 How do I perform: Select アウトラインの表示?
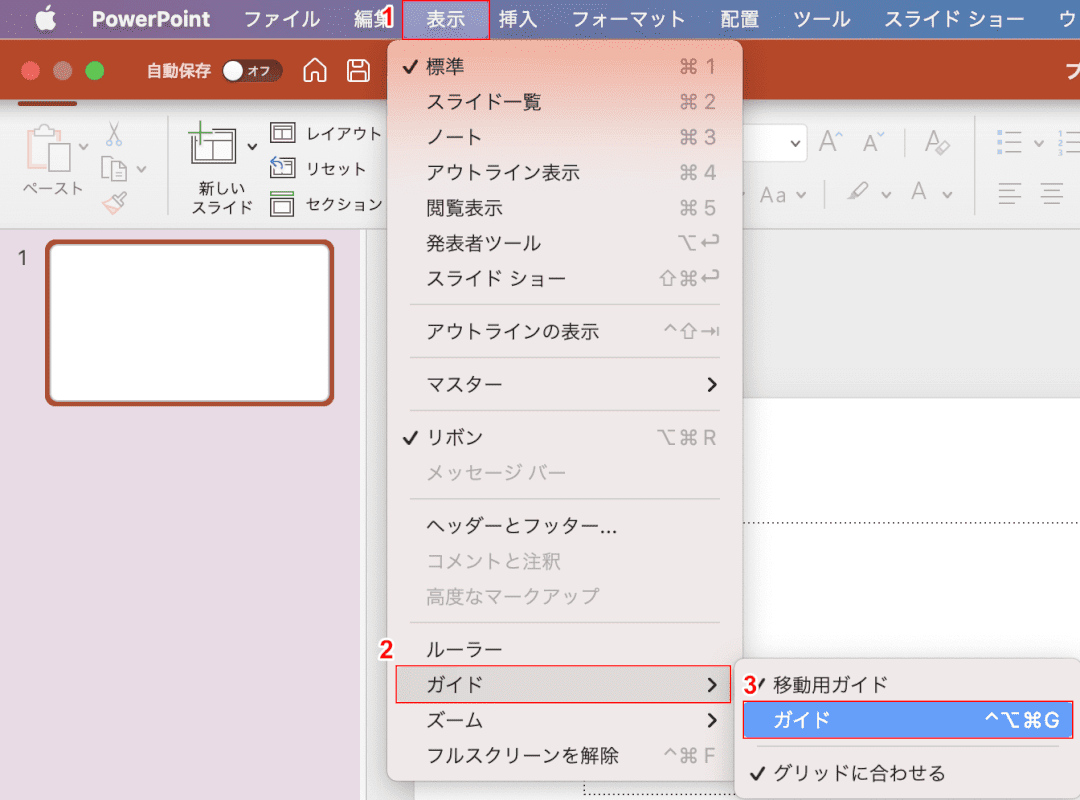click(564, 331)
